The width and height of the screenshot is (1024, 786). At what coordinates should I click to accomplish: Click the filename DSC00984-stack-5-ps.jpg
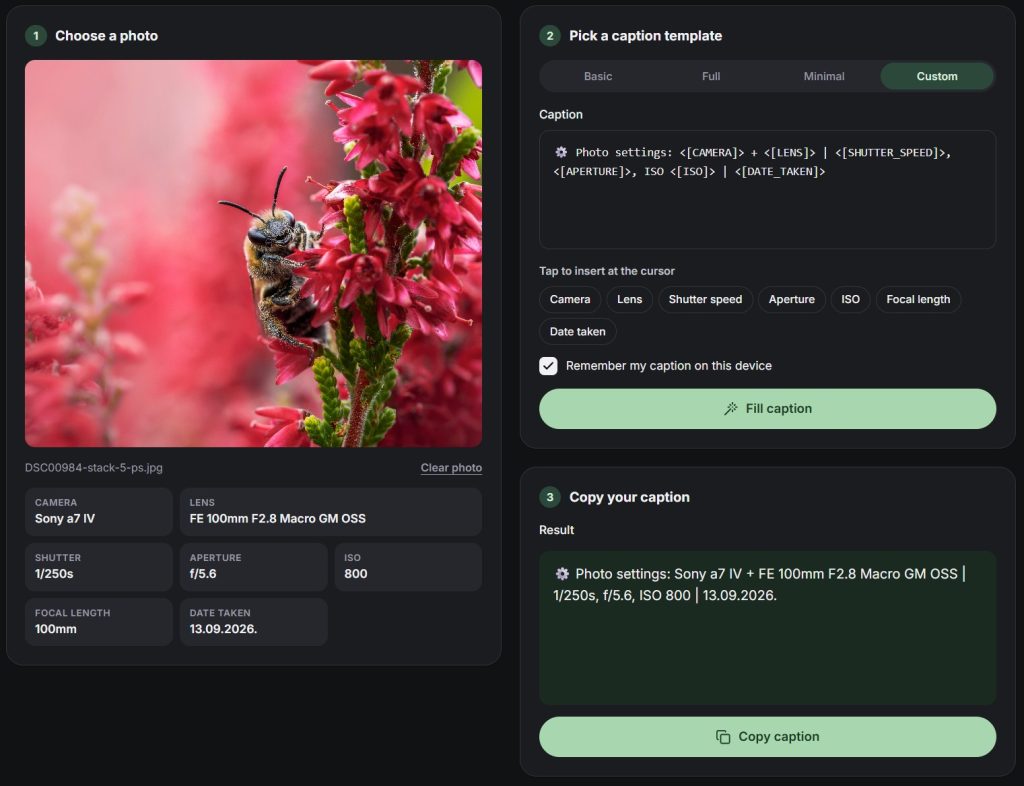(93, 467)
